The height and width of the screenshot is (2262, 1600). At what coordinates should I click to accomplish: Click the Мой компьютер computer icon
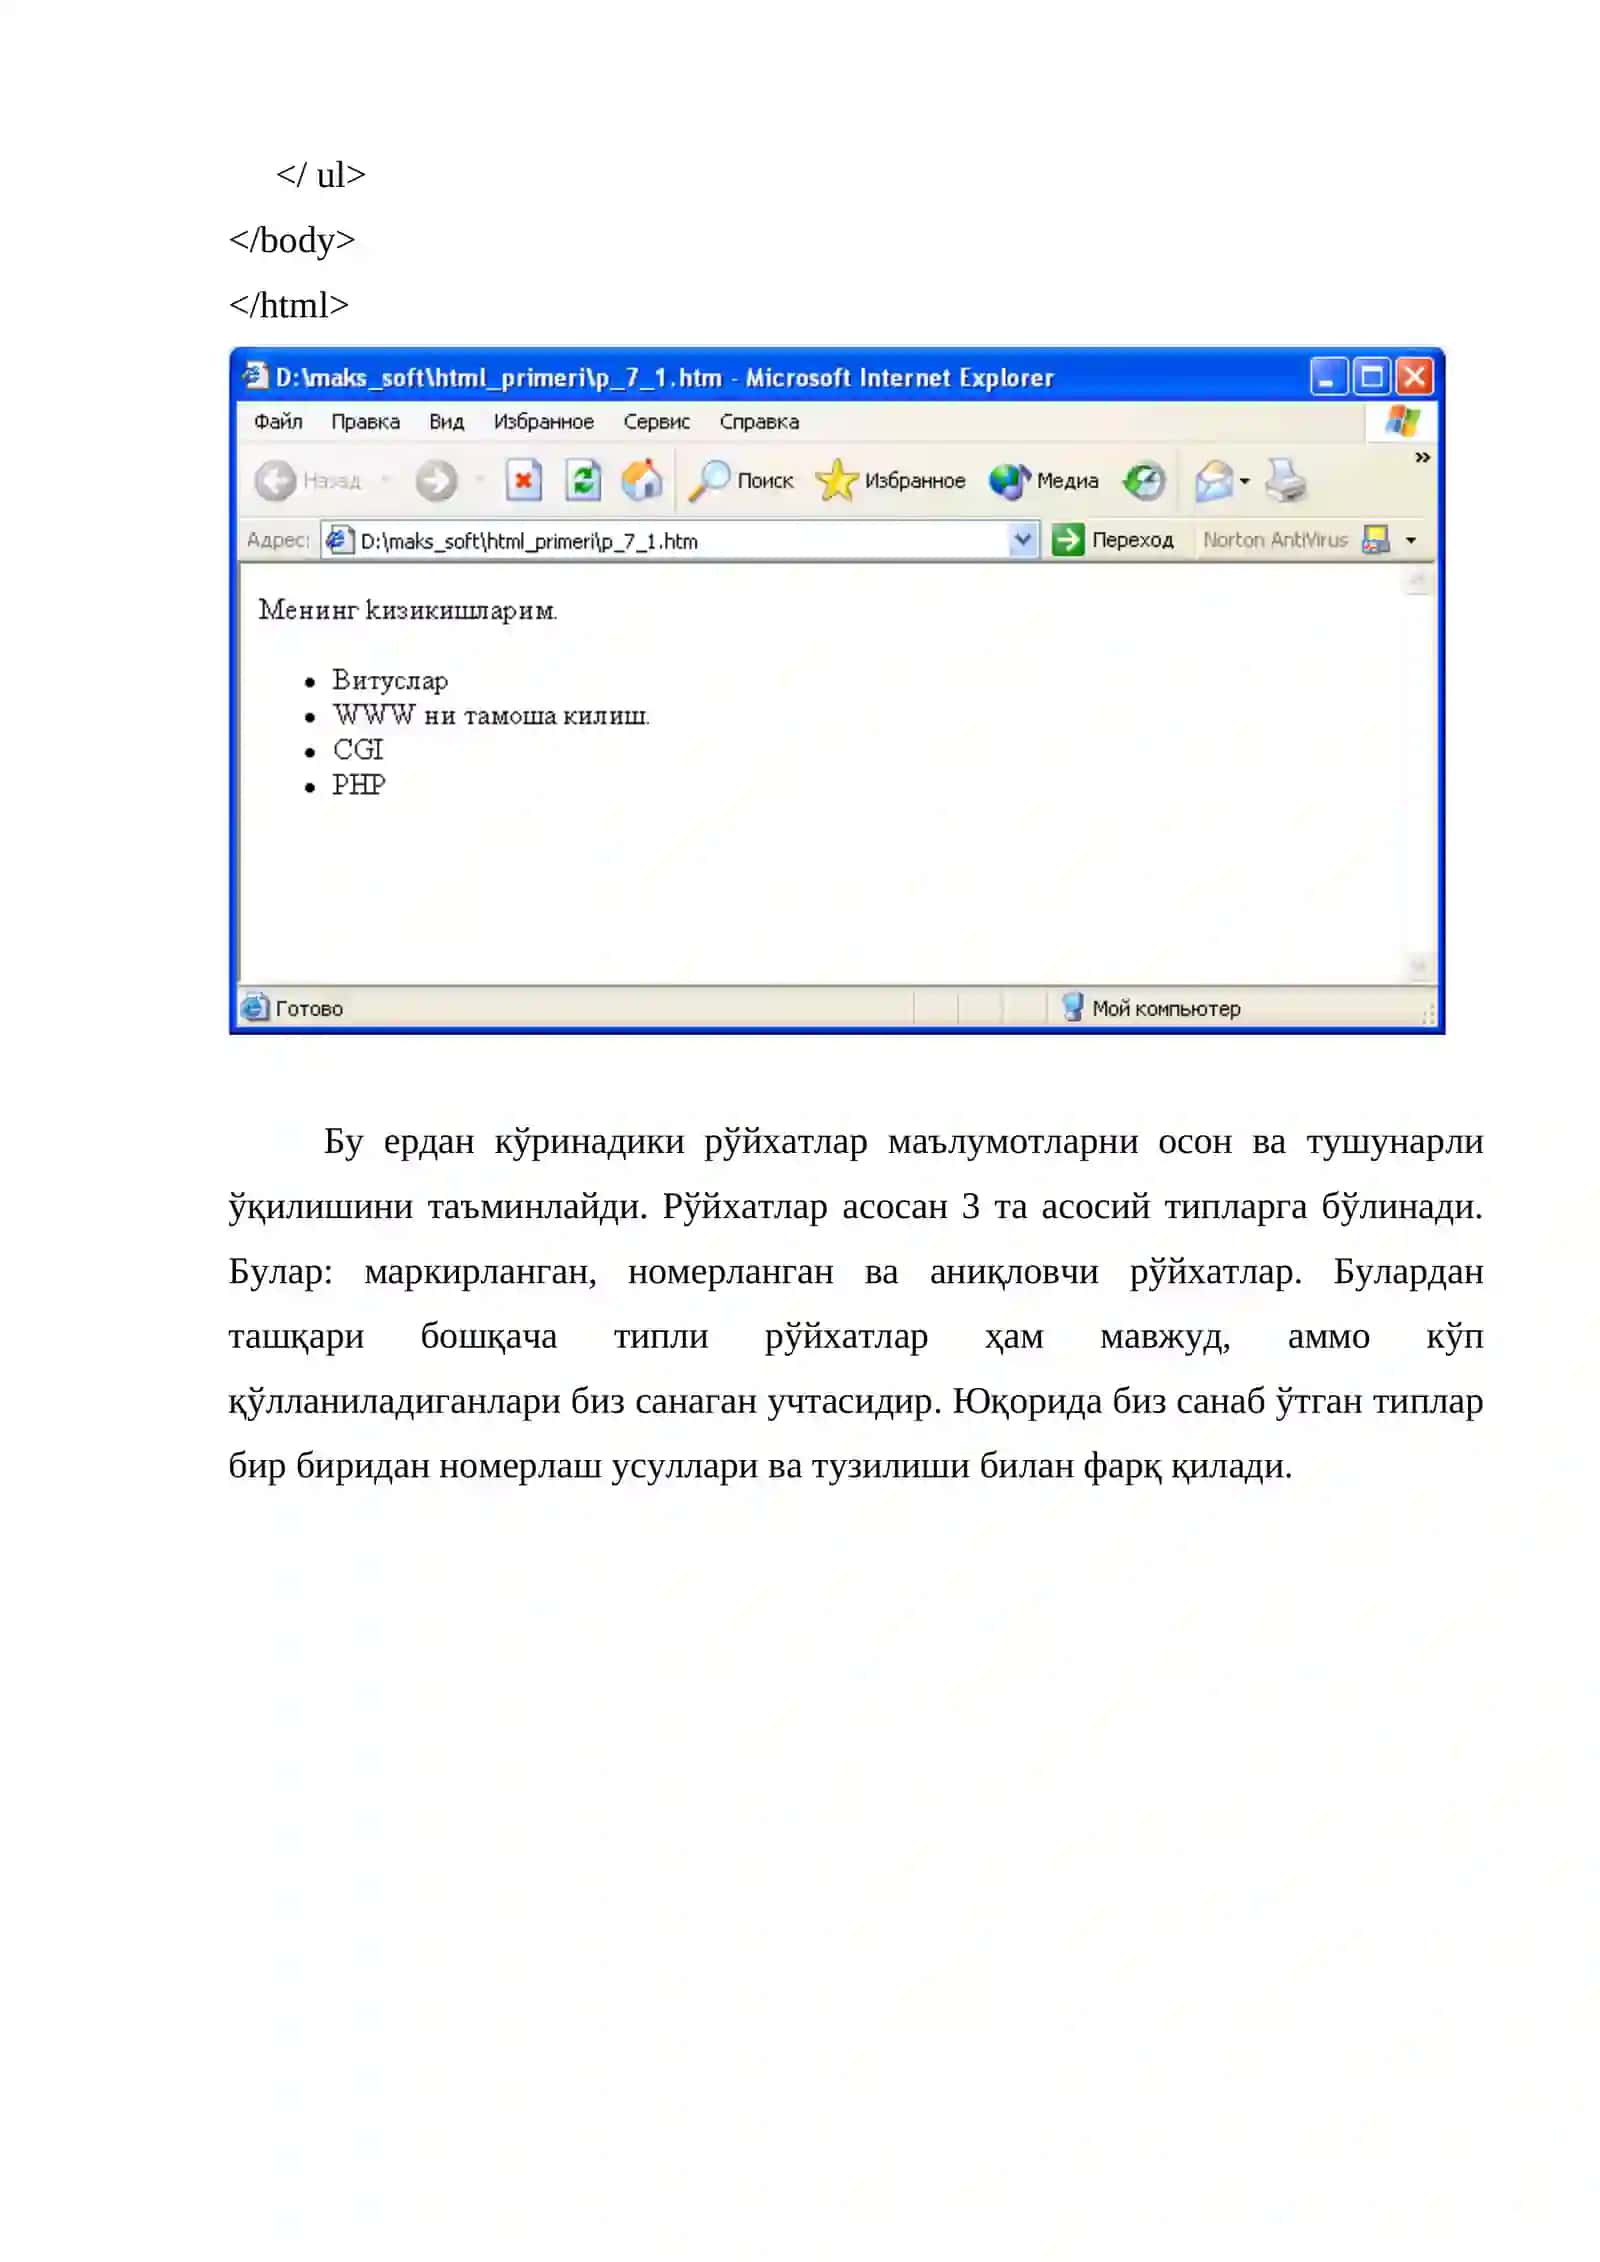tap(1072, 1007)
